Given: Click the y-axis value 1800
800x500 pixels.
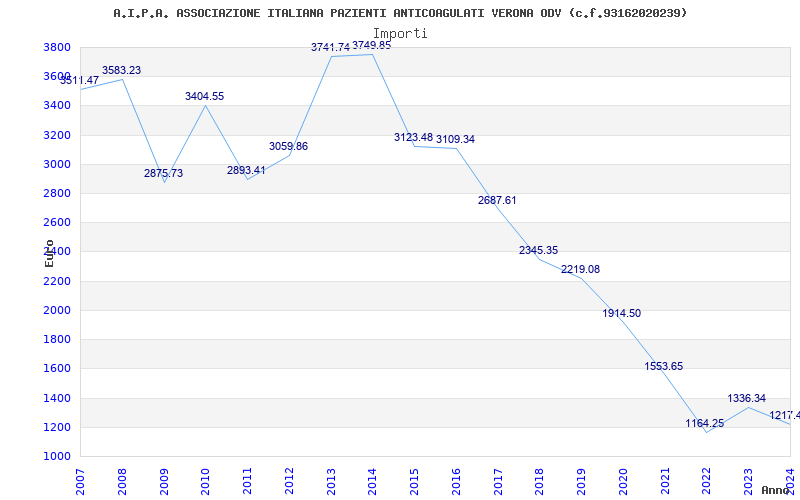Looking at the screenshot, I should click(58, 339).
